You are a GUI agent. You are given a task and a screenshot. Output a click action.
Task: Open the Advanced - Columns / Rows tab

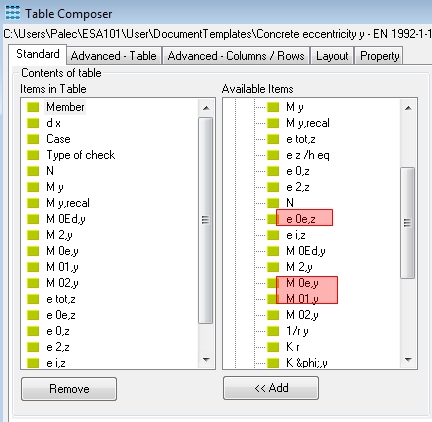coord(236,56)
